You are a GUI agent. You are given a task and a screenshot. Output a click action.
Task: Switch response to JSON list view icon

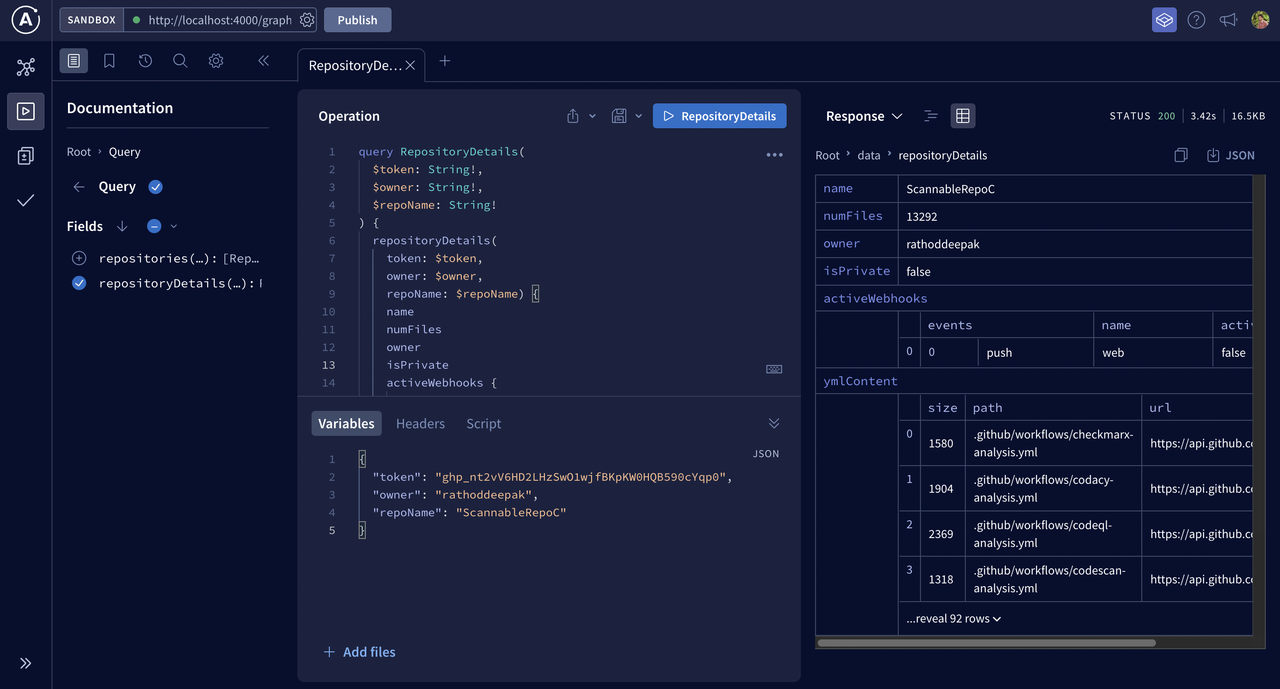pyautogui.click(x=931, y=116)
